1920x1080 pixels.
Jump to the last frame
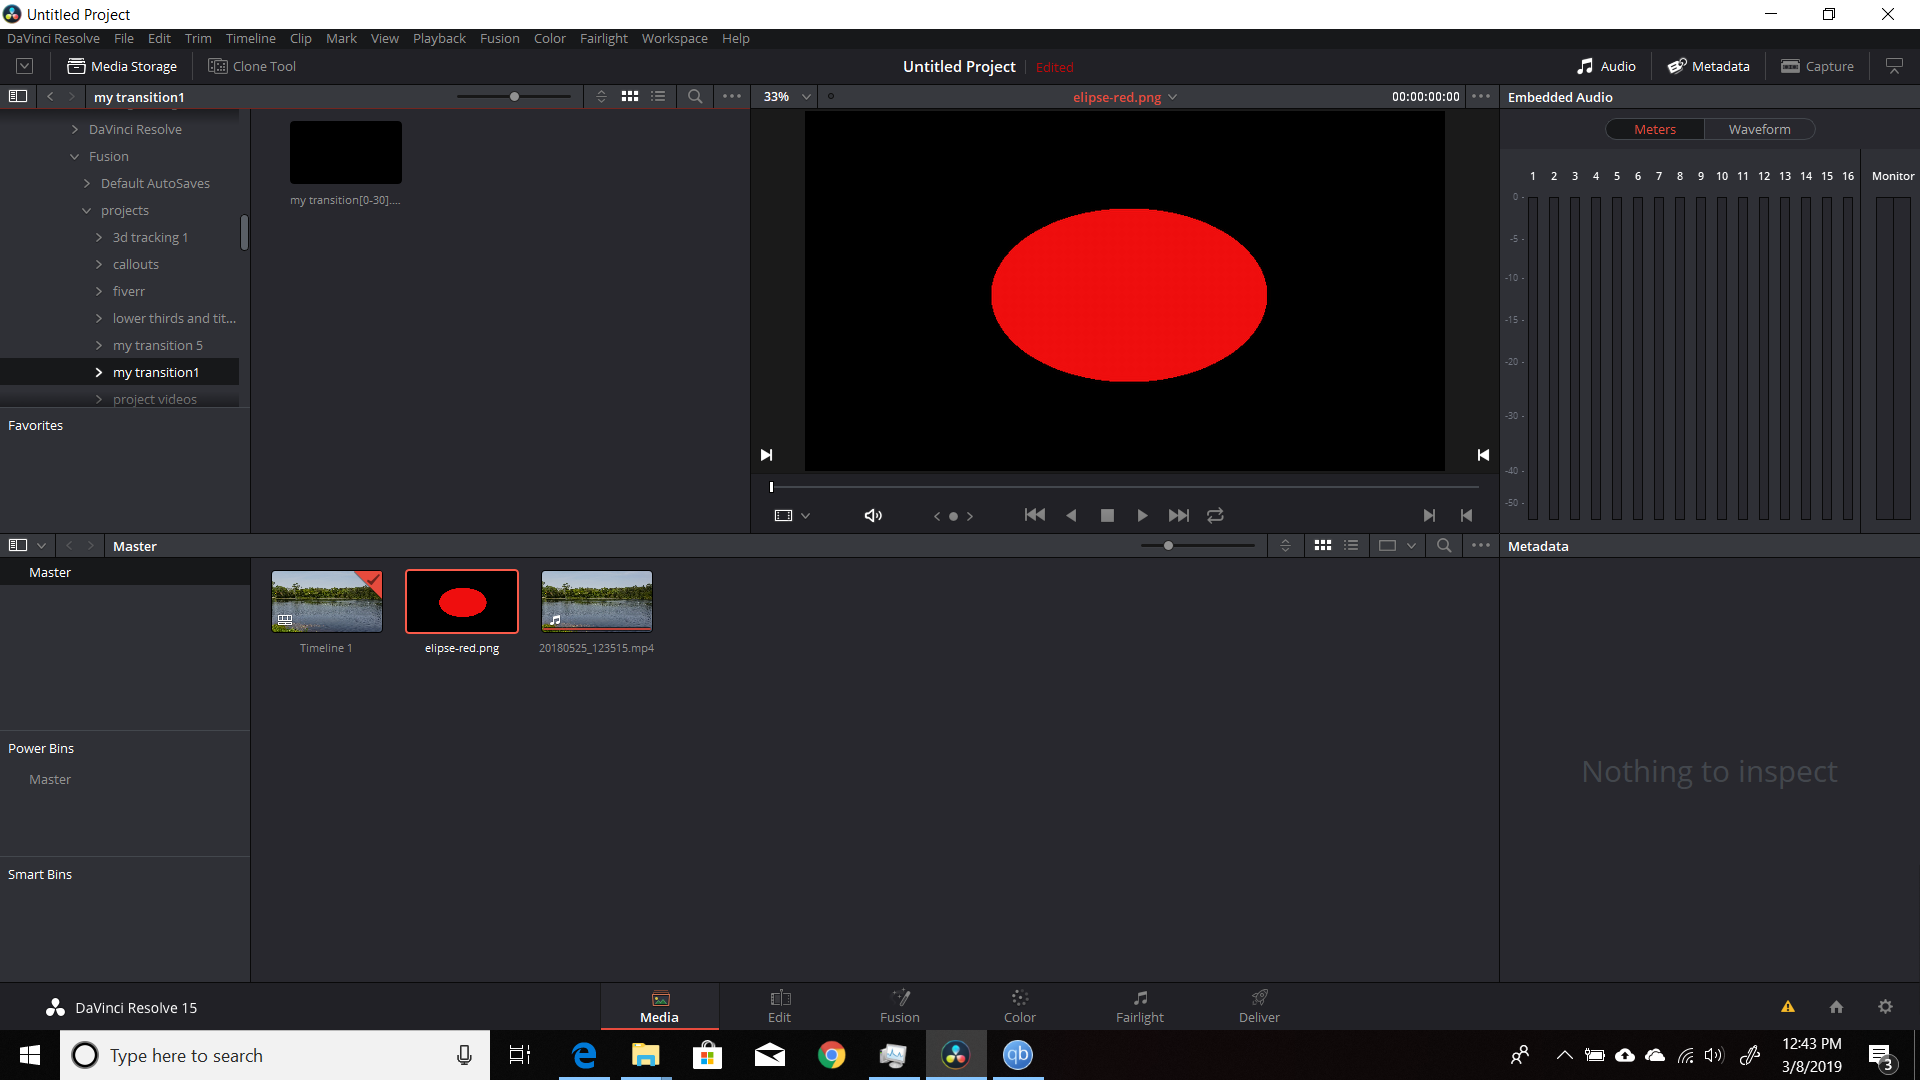pyautogui.click(x=1179, y=516)
